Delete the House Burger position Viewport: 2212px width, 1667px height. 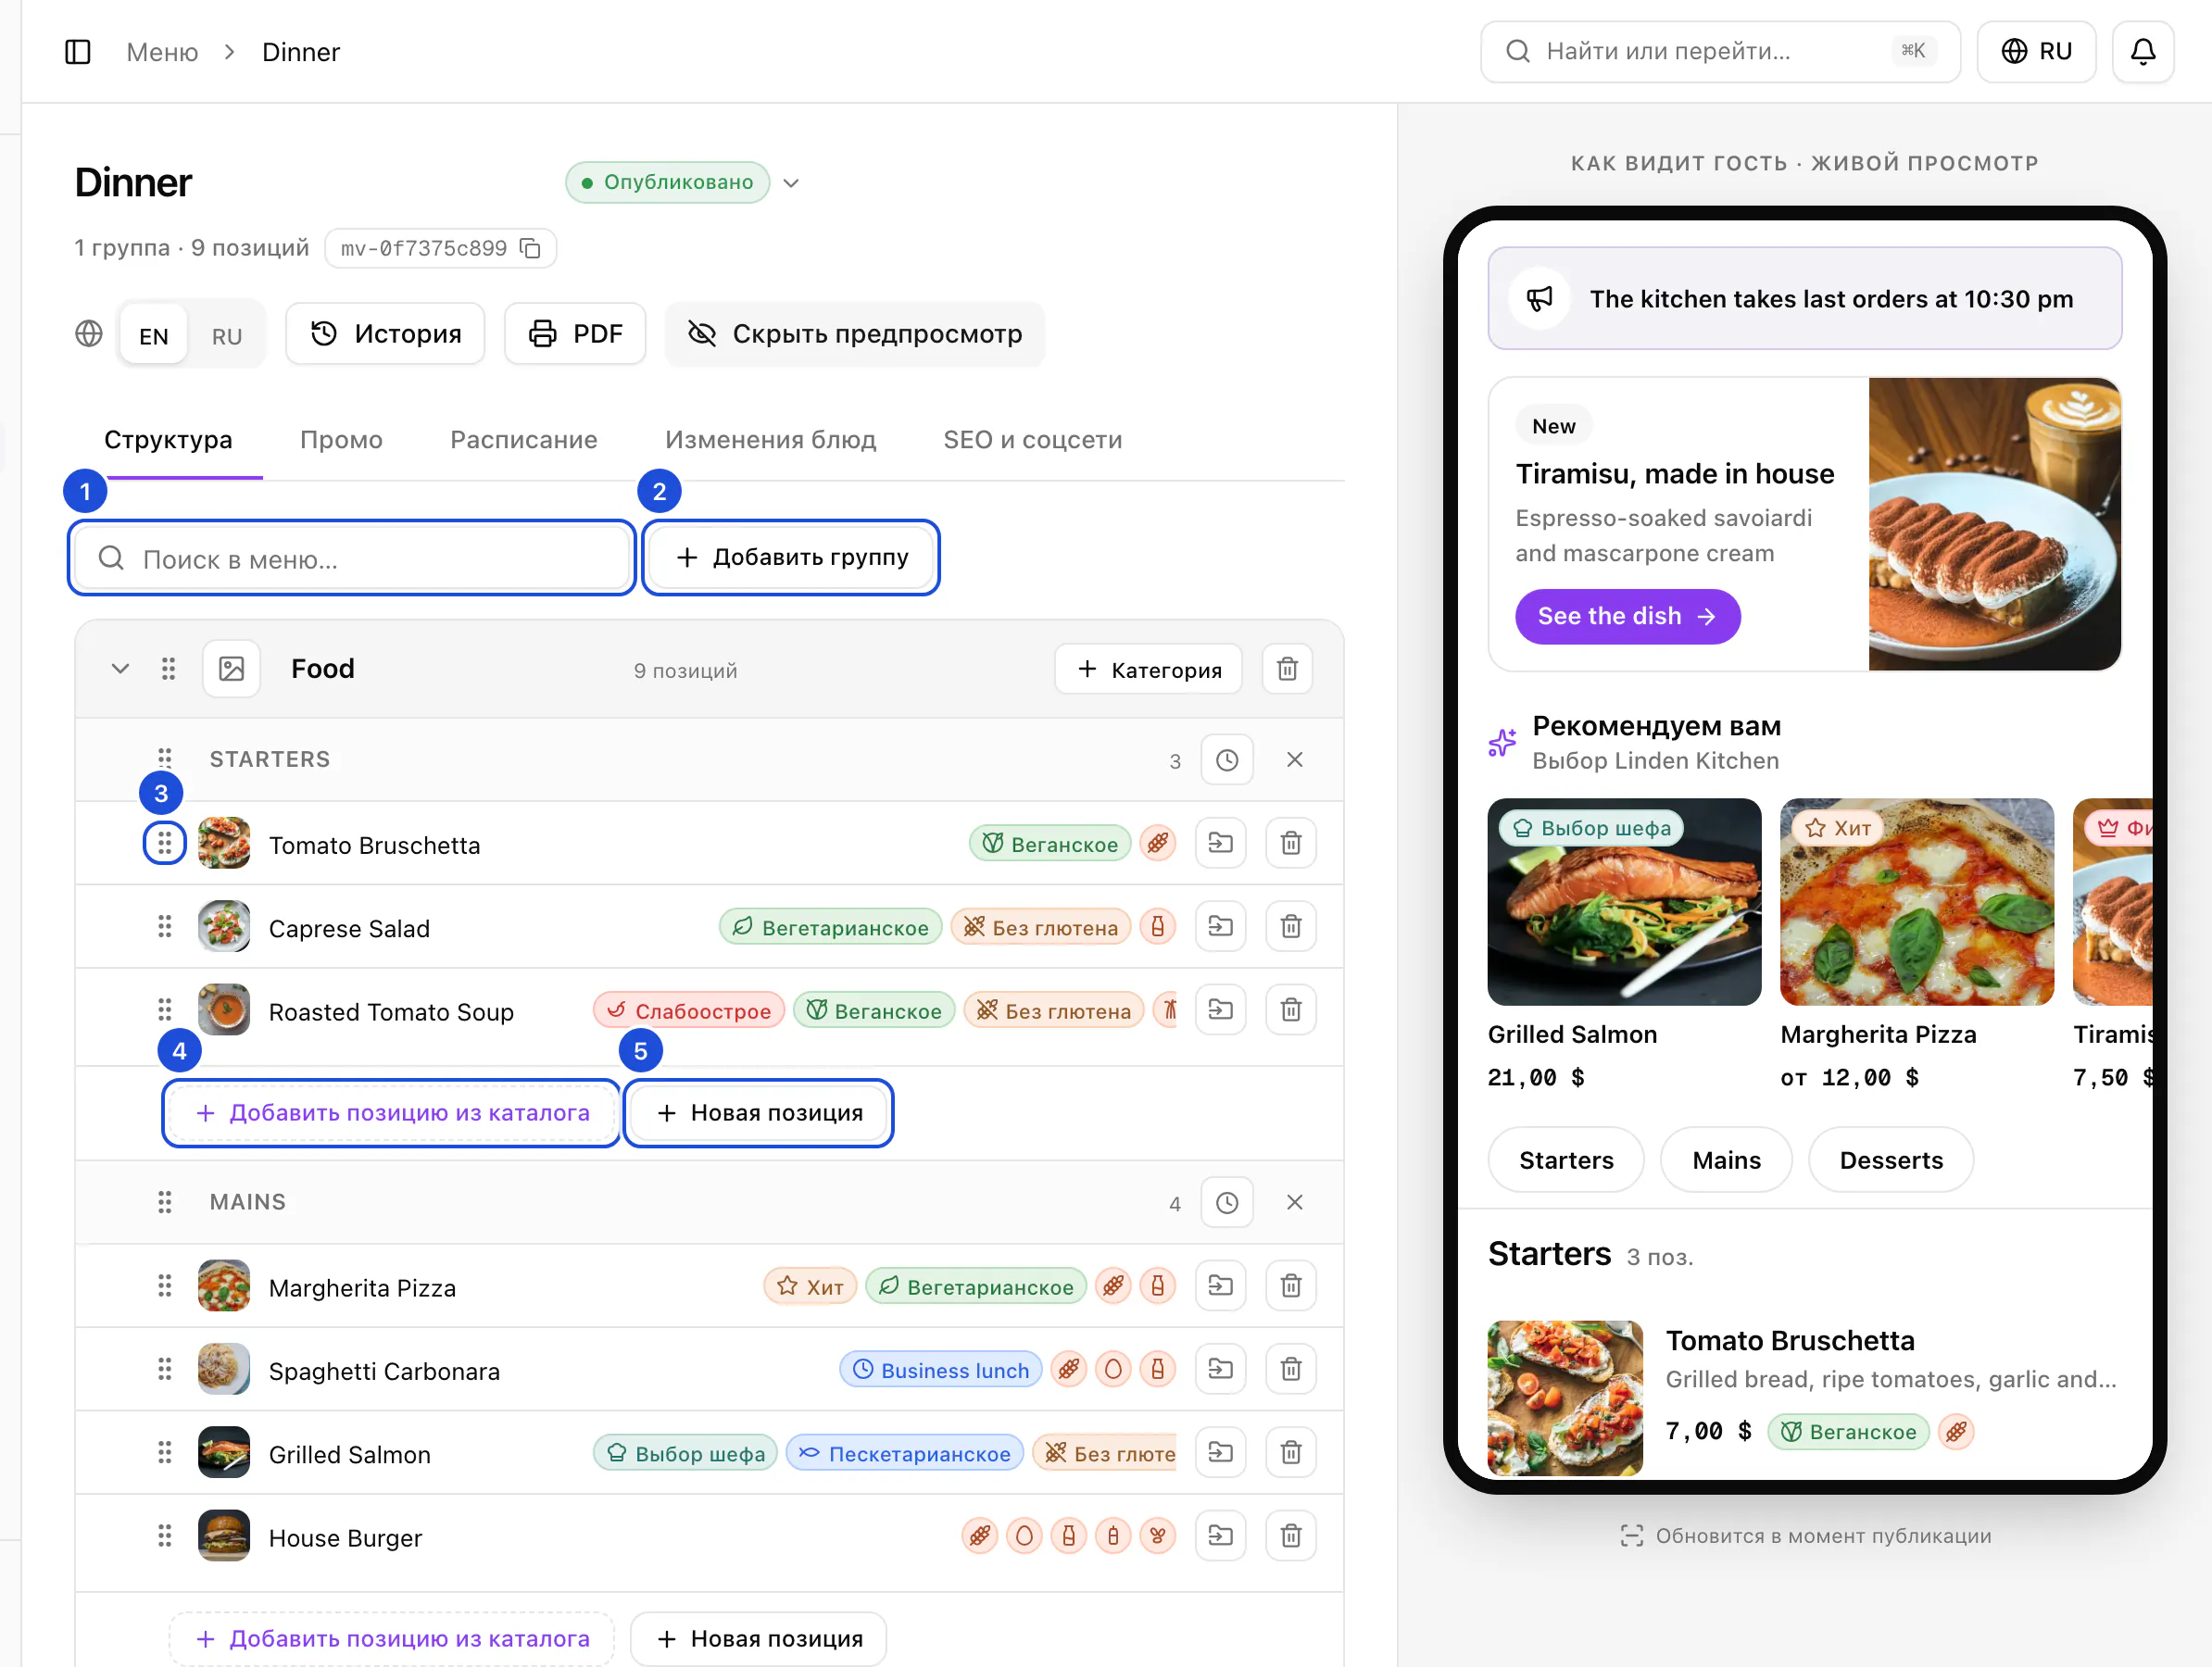pos(1291,1536)
